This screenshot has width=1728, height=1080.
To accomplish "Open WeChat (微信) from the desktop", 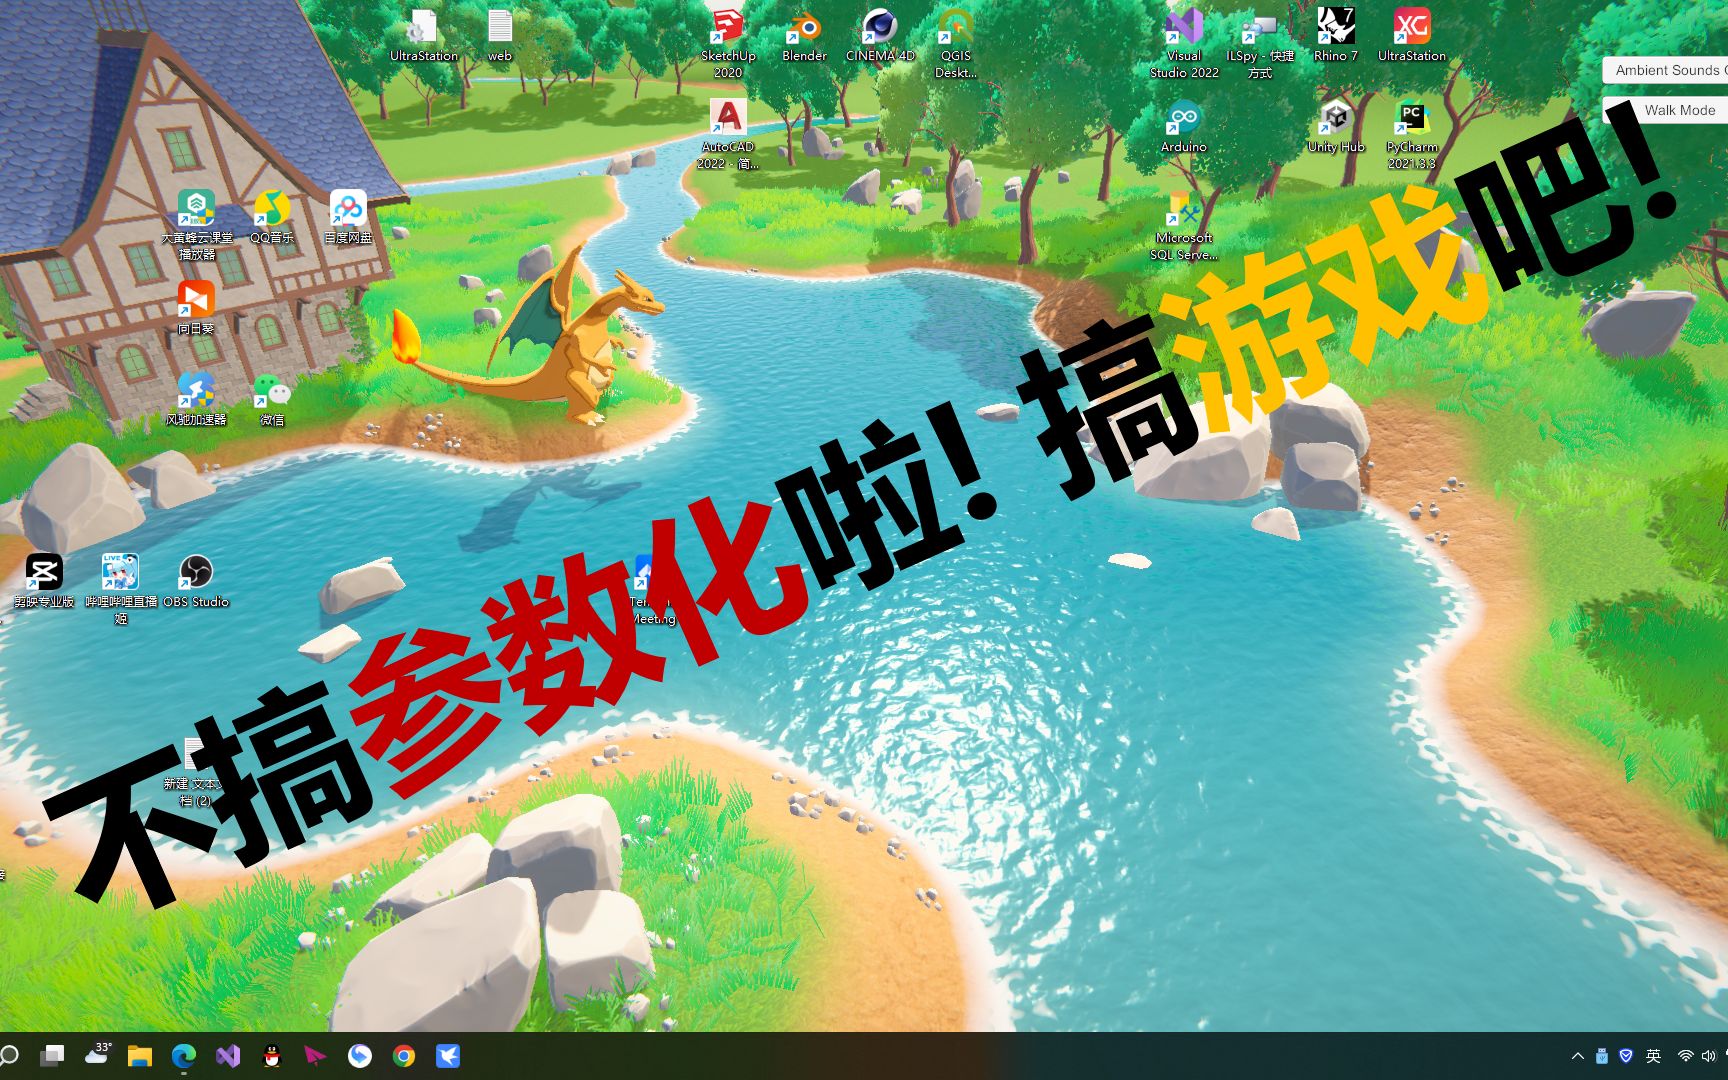I will click(x=273, y=390).
